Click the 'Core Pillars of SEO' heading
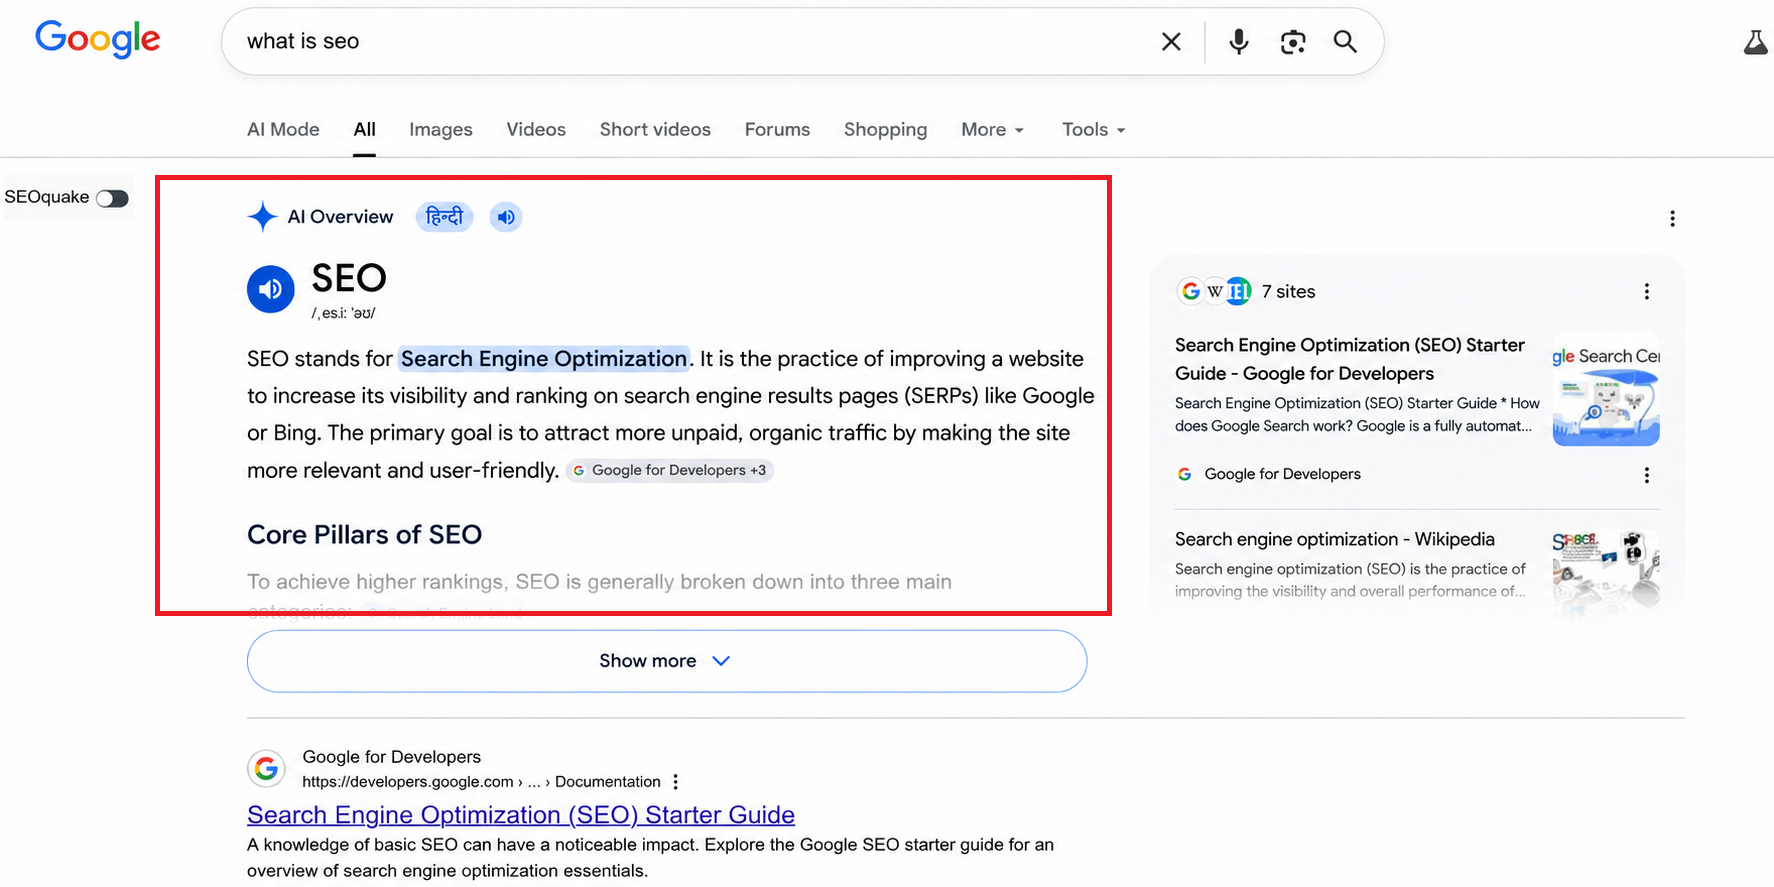Viewport: 1774px width, 887px height. click(364, 534)
